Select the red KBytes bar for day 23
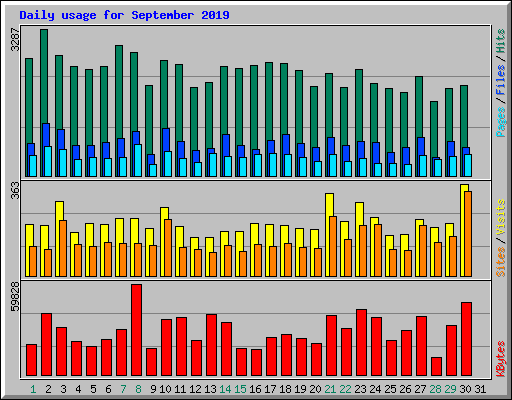 point(361,343)
